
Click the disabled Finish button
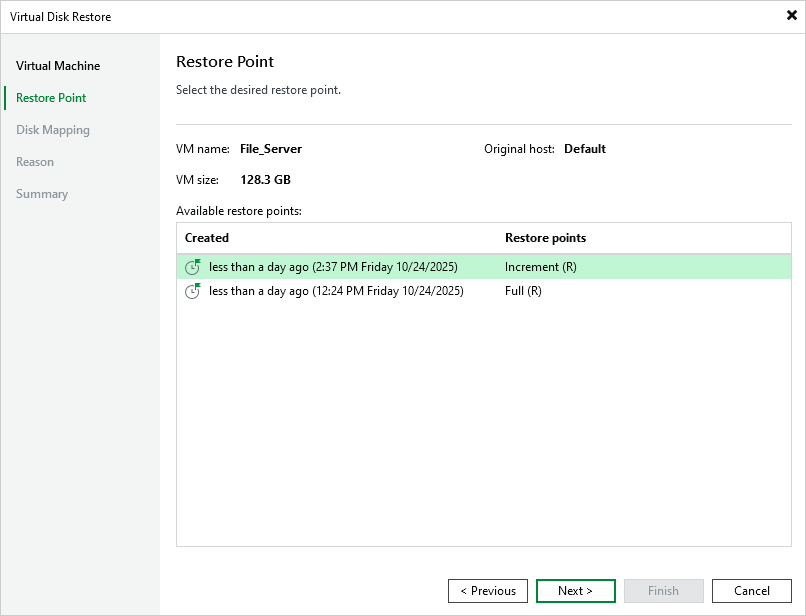663,591
